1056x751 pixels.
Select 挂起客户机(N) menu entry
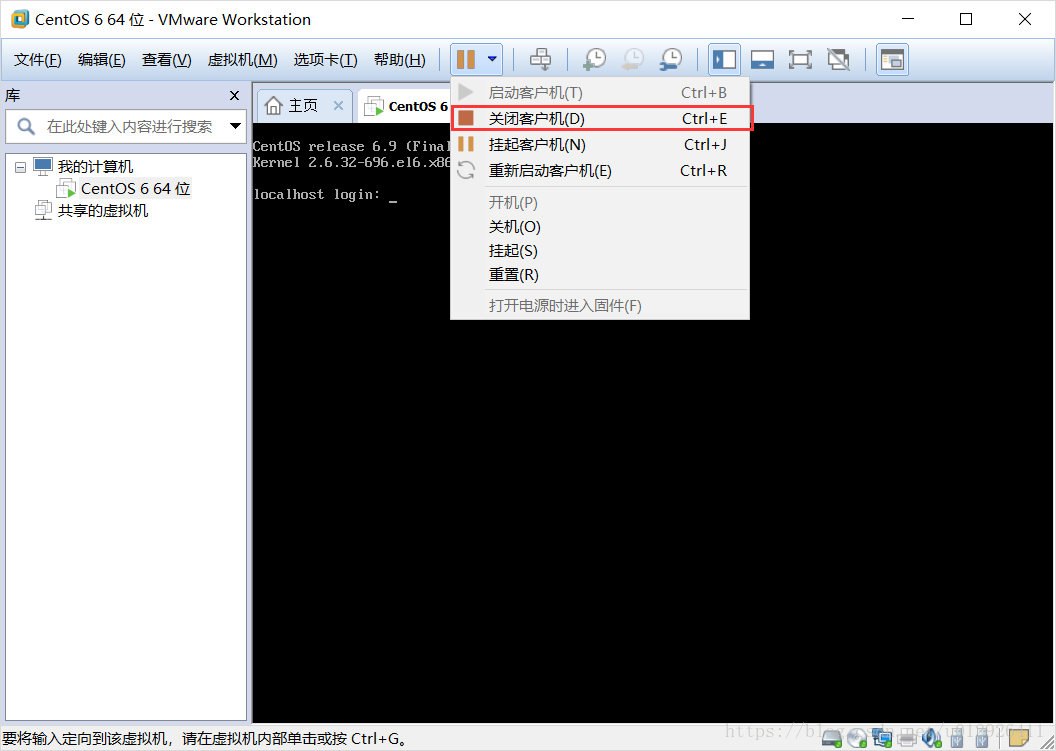[600, 145]
